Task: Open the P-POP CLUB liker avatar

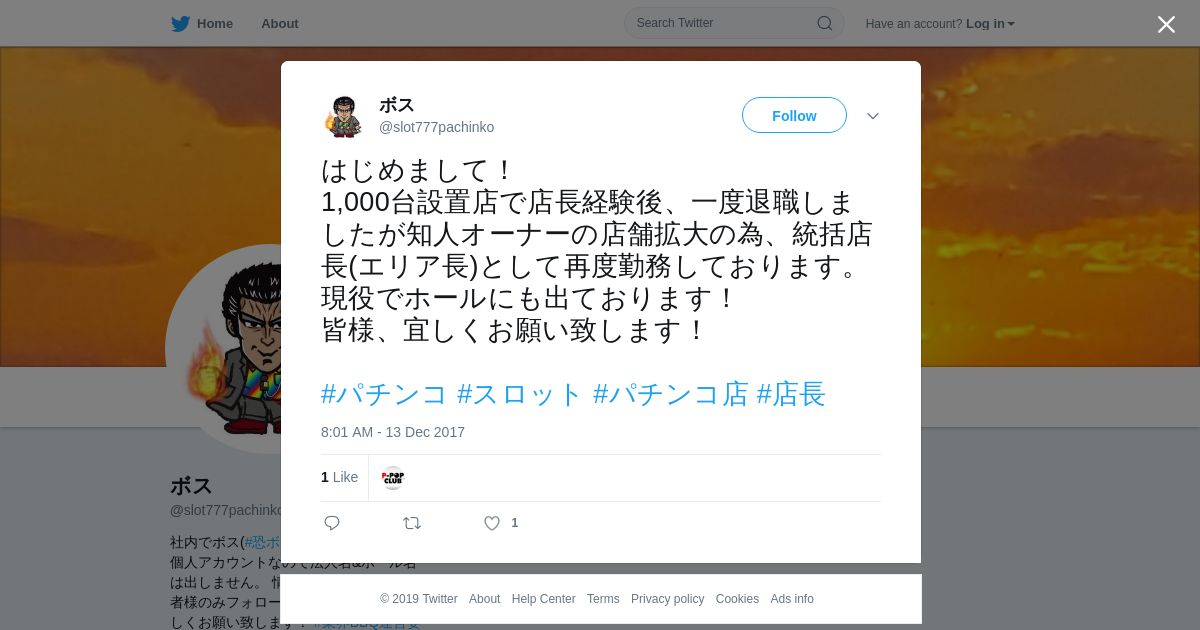Action: pyautogui.click(x=393, y=478)
